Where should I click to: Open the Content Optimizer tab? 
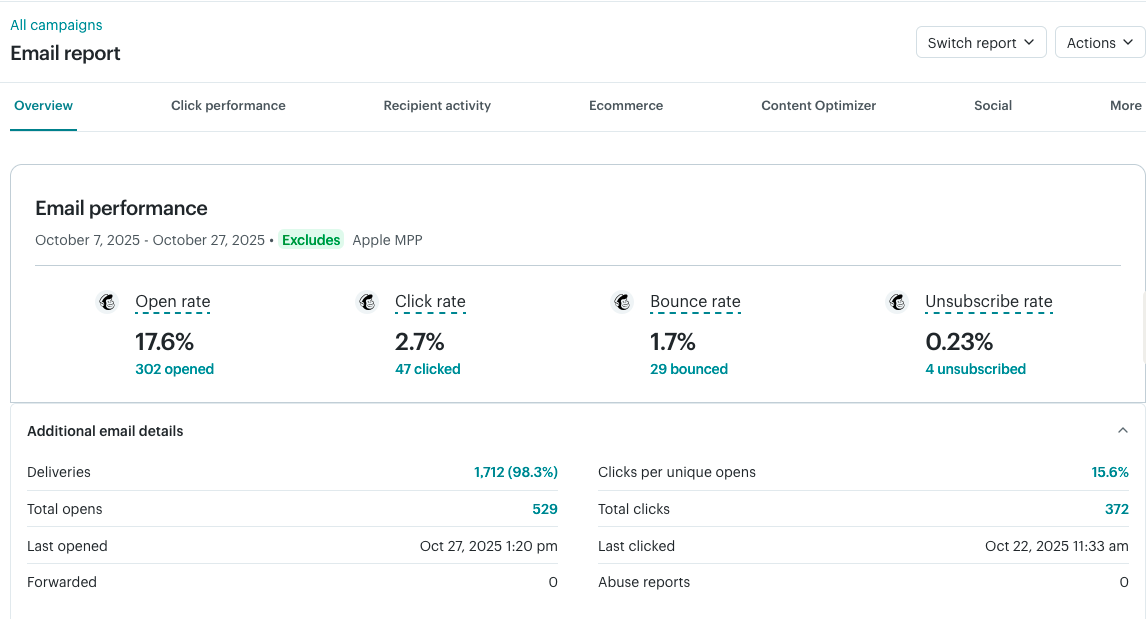point(818,105)
